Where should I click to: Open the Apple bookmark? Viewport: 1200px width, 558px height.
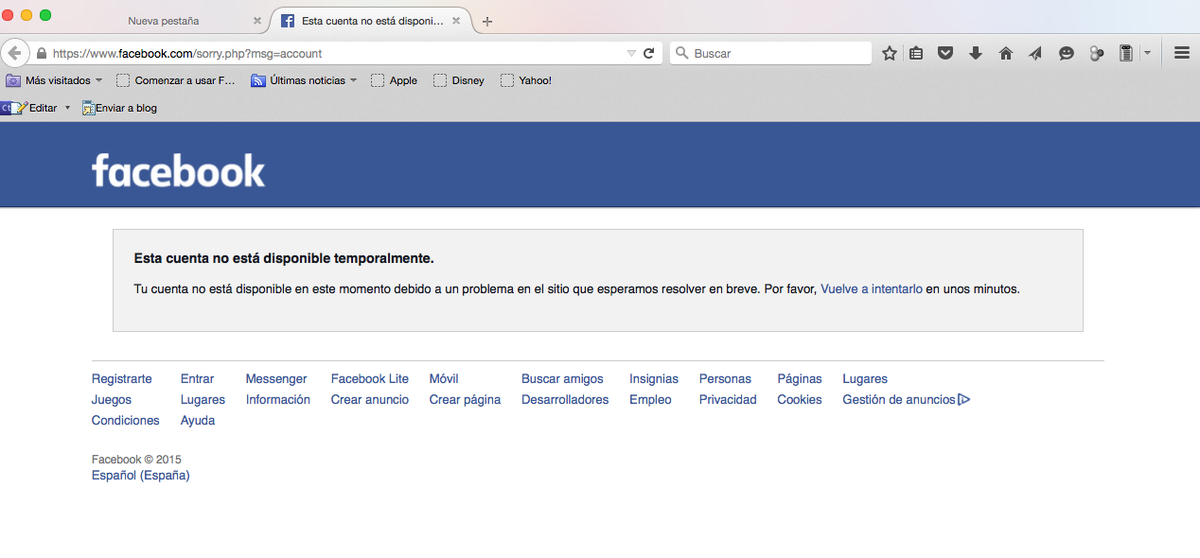394,80
